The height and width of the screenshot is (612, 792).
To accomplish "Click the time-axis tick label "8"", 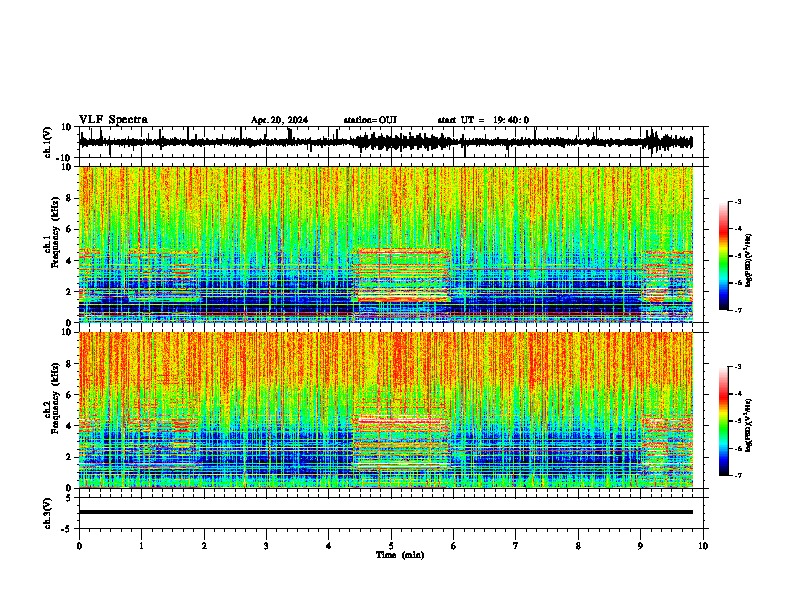I will (x=578, y=546).
